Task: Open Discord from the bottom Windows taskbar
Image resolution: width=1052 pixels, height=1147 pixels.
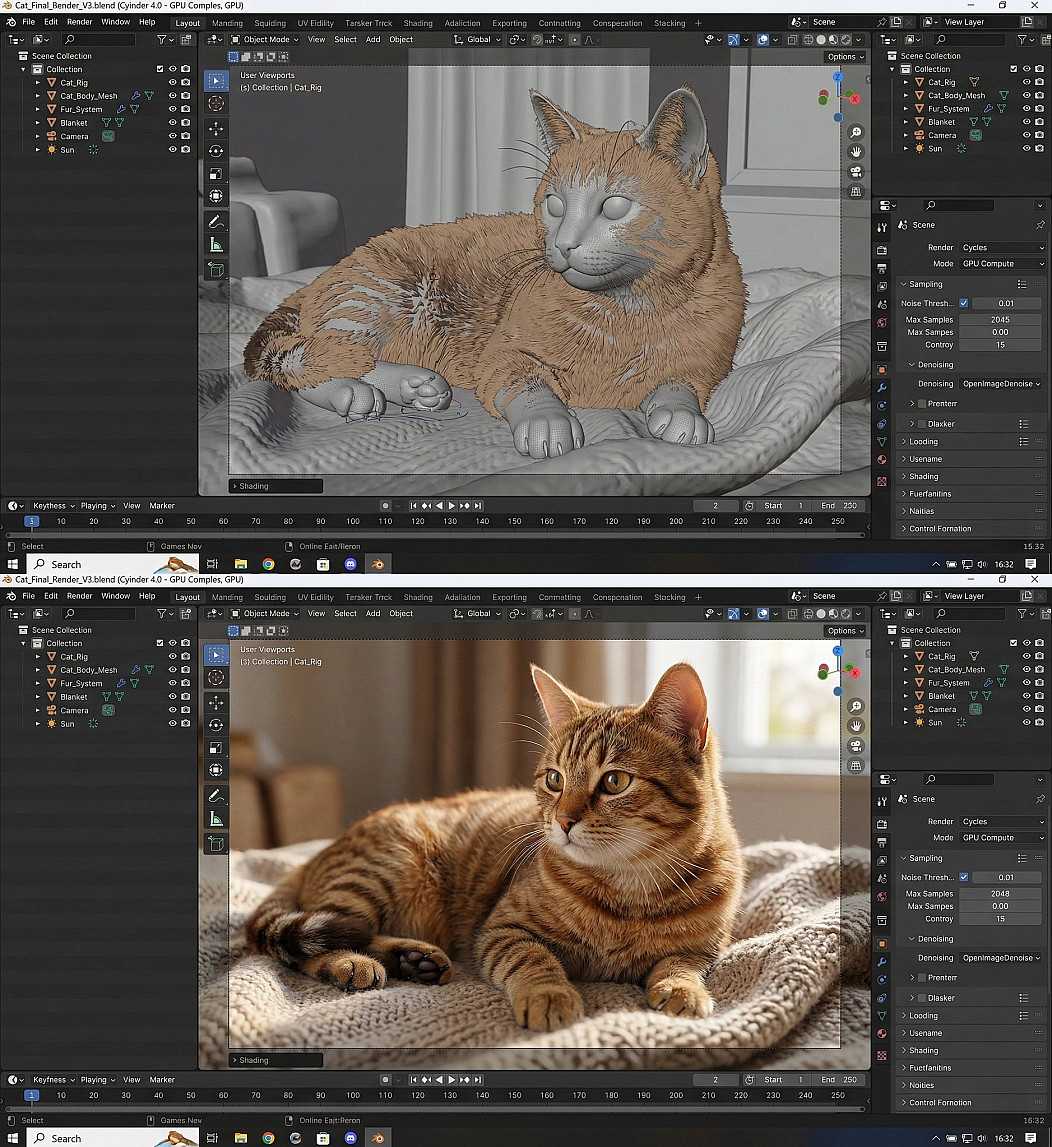Action: [x=351, y=1138]
